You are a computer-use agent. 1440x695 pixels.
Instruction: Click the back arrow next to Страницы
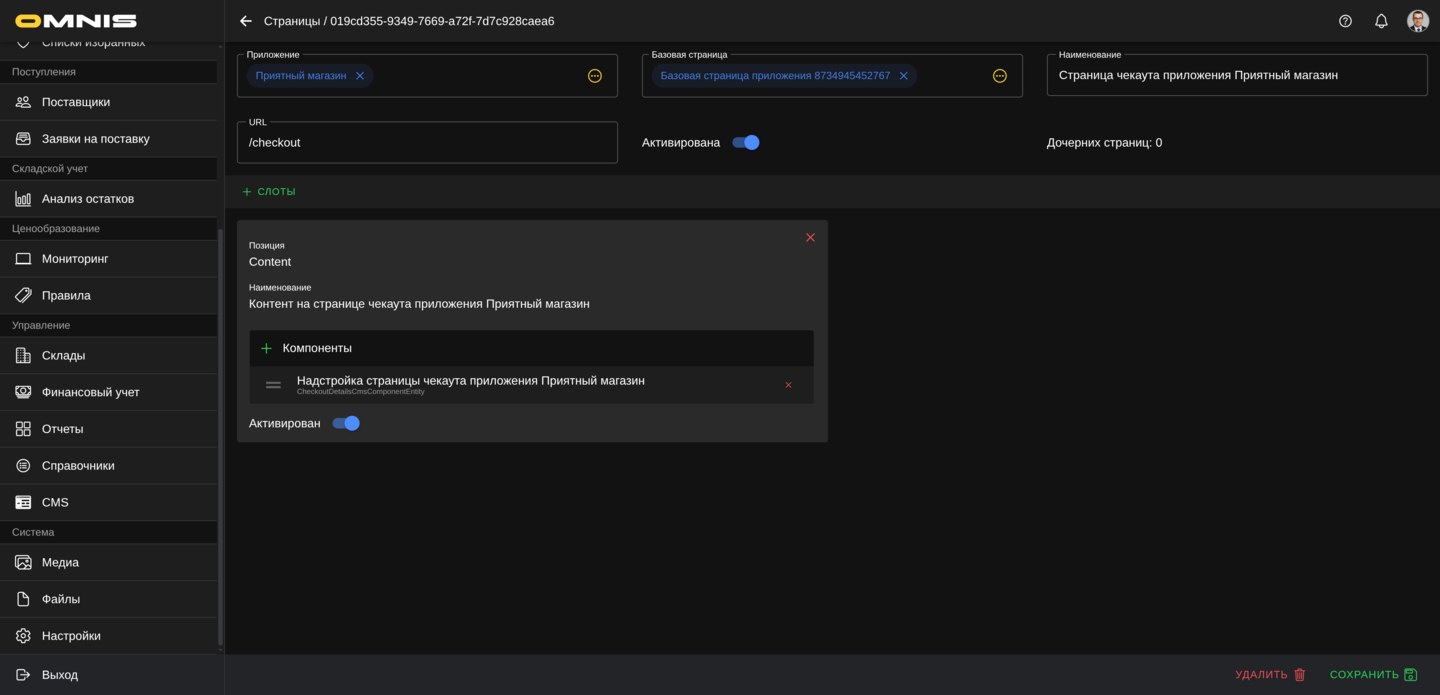coord(246,21)
